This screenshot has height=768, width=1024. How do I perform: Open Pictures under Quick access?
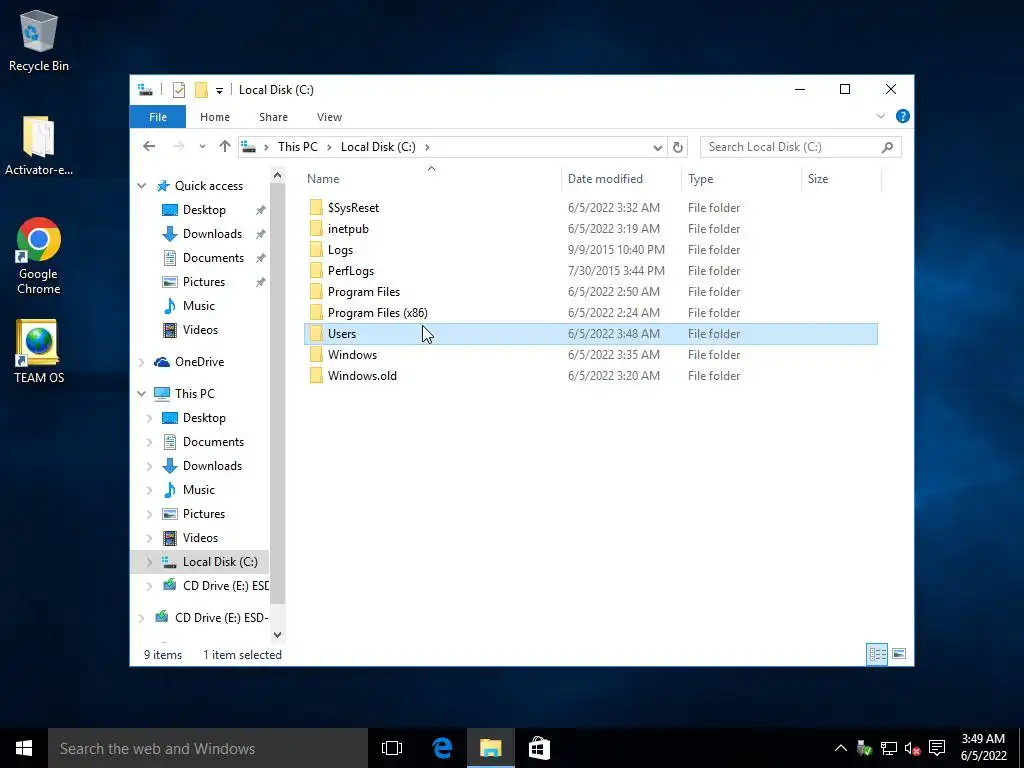(x=204, y=282)
